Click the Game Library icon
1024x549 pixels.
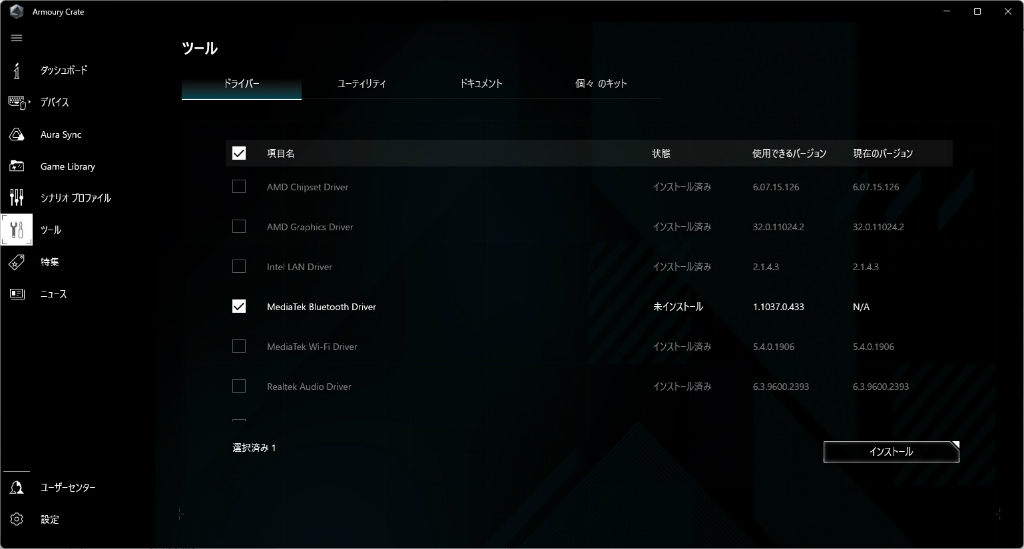tap(17, 166)
